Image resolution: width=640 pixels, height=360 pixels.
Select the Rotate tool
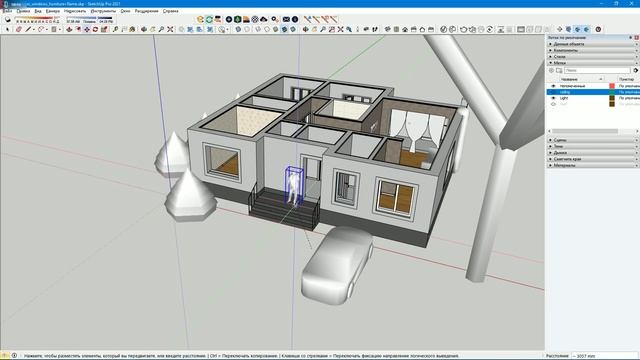[95, 29]
